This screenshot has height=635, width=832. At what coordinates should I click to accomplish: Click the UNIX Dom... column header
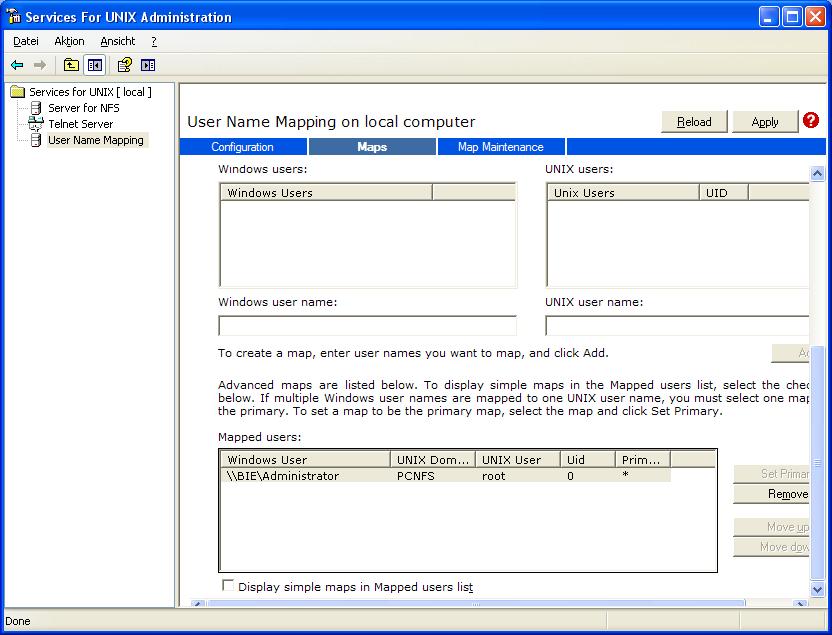(x=433, y=459)
